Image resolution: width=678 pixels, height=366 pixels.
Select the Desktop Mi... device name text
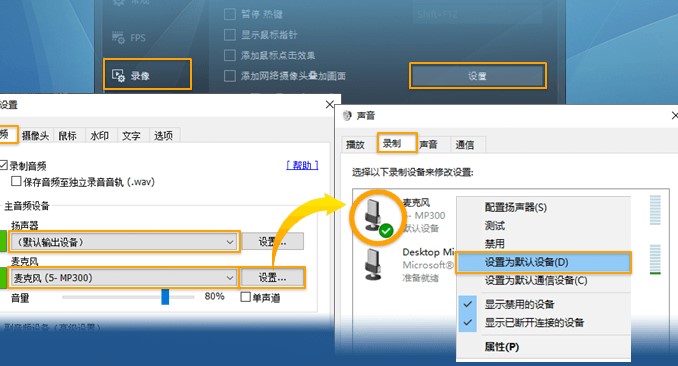click(428, 252)
